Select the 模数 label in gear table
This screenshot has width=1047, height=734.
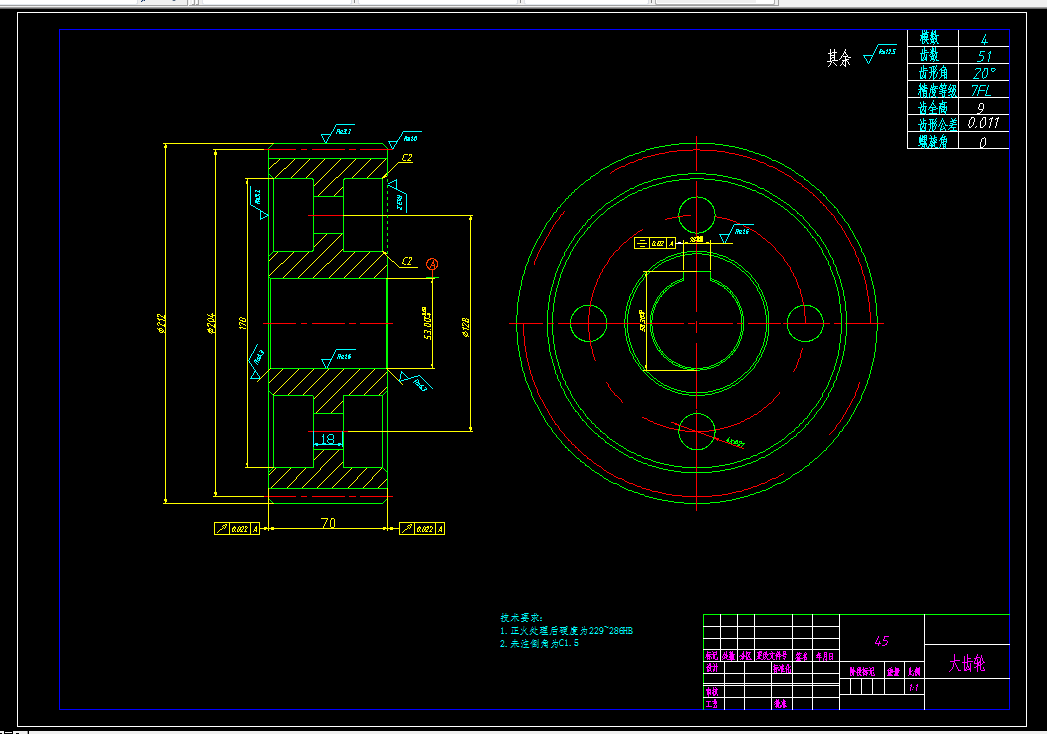[x=929, y=38]
